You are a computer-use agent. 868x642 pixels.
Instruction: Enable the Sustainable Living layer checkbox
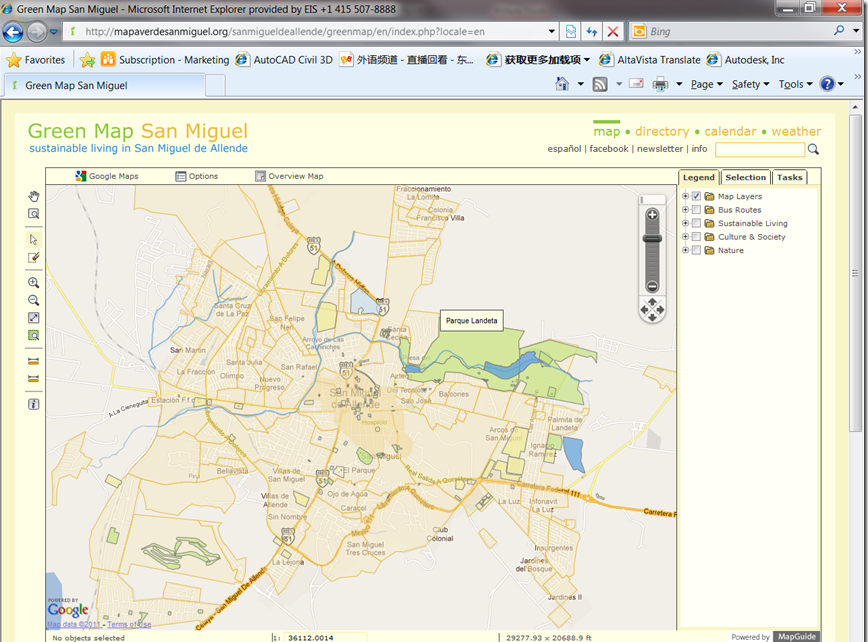[696, 223]
